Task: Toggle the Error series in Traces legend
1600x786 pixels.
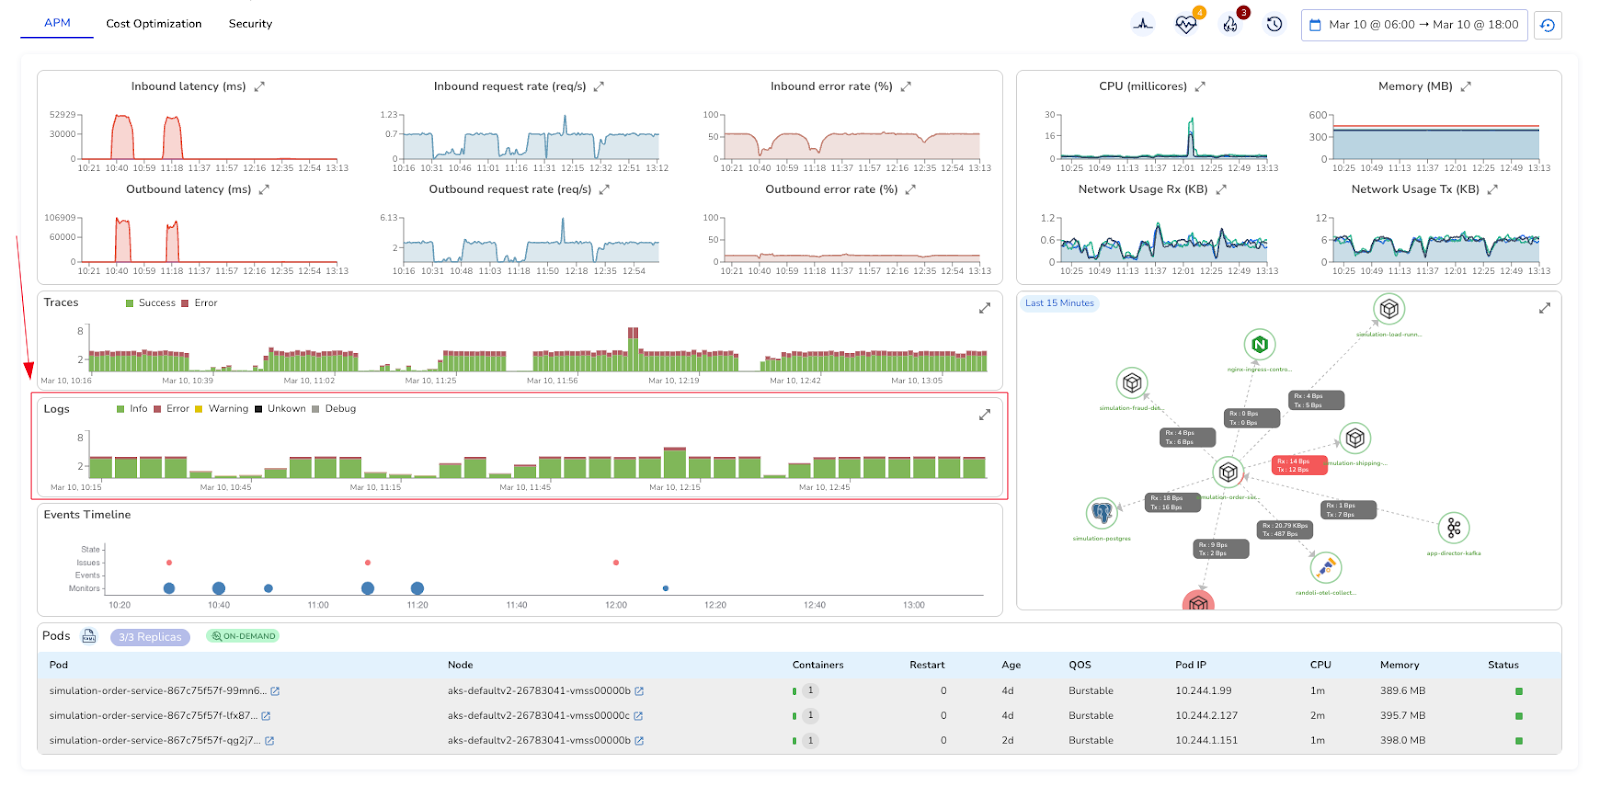Action: pos(199,303)
